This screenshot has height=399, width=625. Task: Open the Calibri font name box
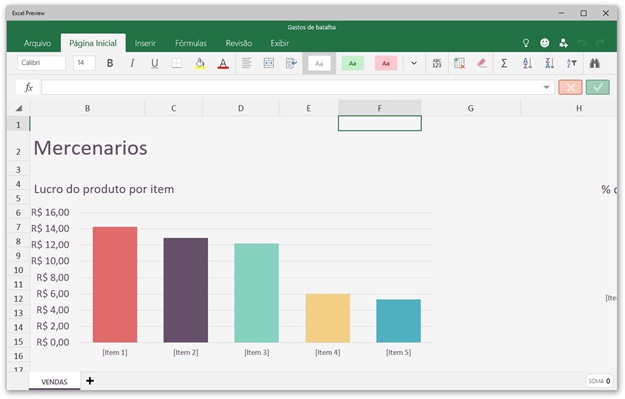[x=41, y=63]
